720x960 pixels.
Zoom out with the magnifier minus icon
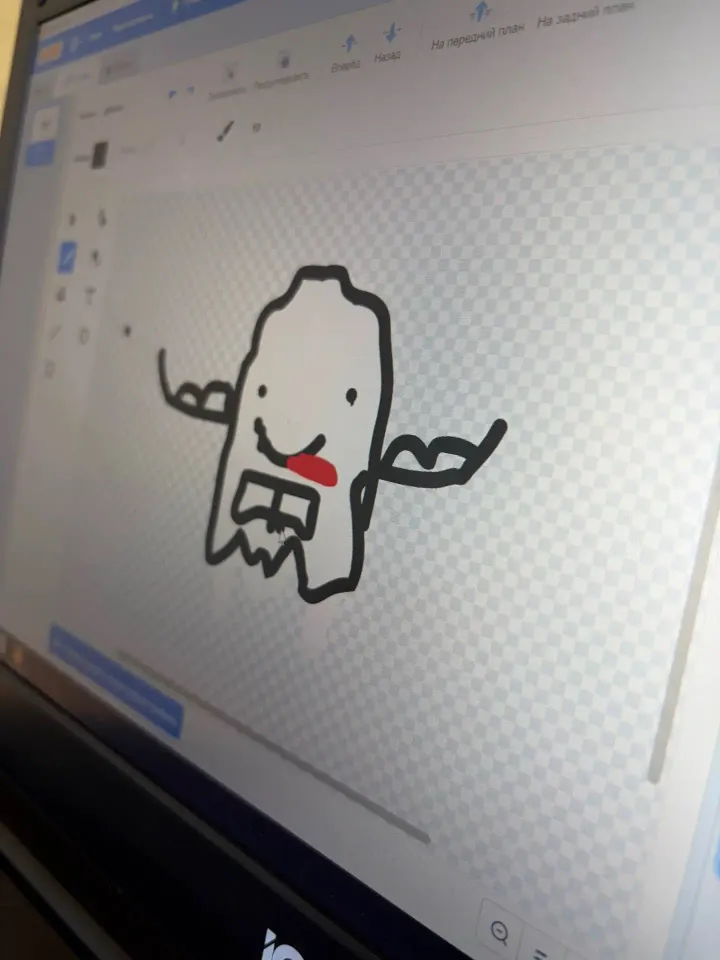(501, 933)
